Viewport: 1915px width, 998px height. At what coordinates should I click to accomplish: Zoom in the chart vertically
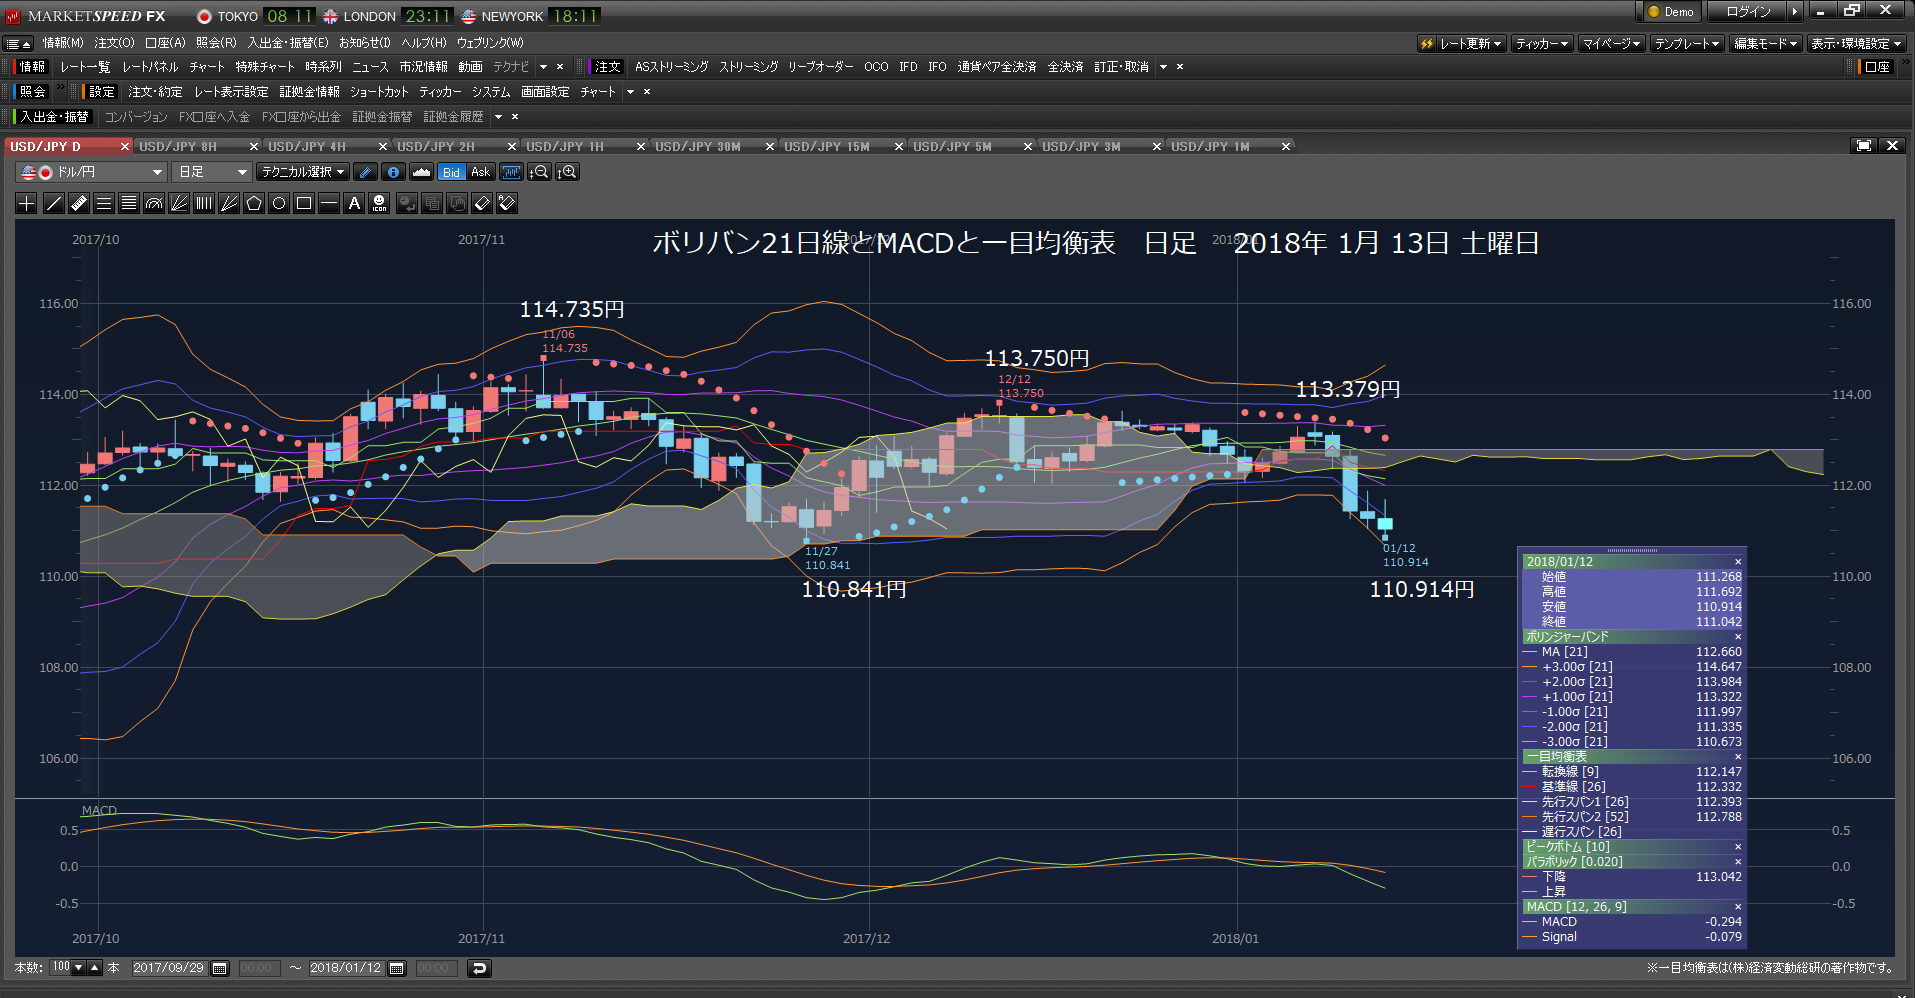[x=567, y=172]
